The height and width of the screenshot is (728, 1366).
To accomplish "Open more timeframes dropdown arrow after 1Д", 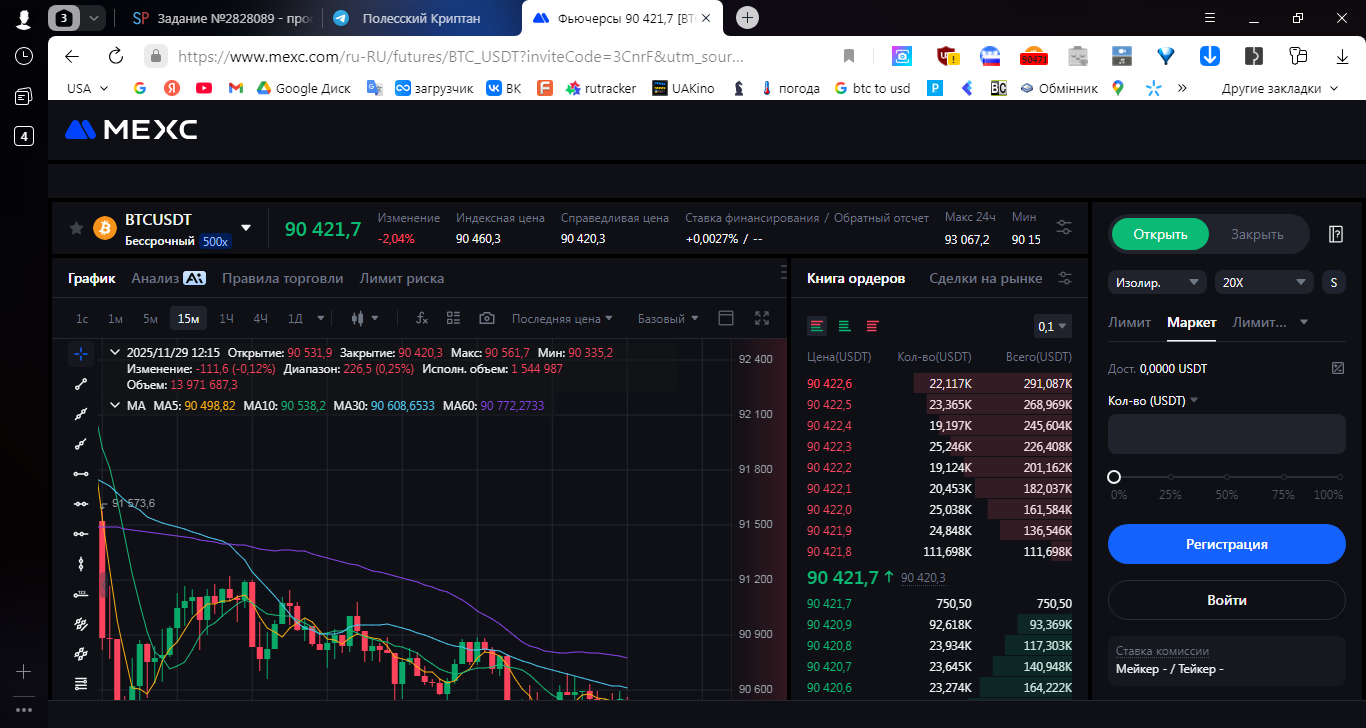I will (x=321, y=318).
